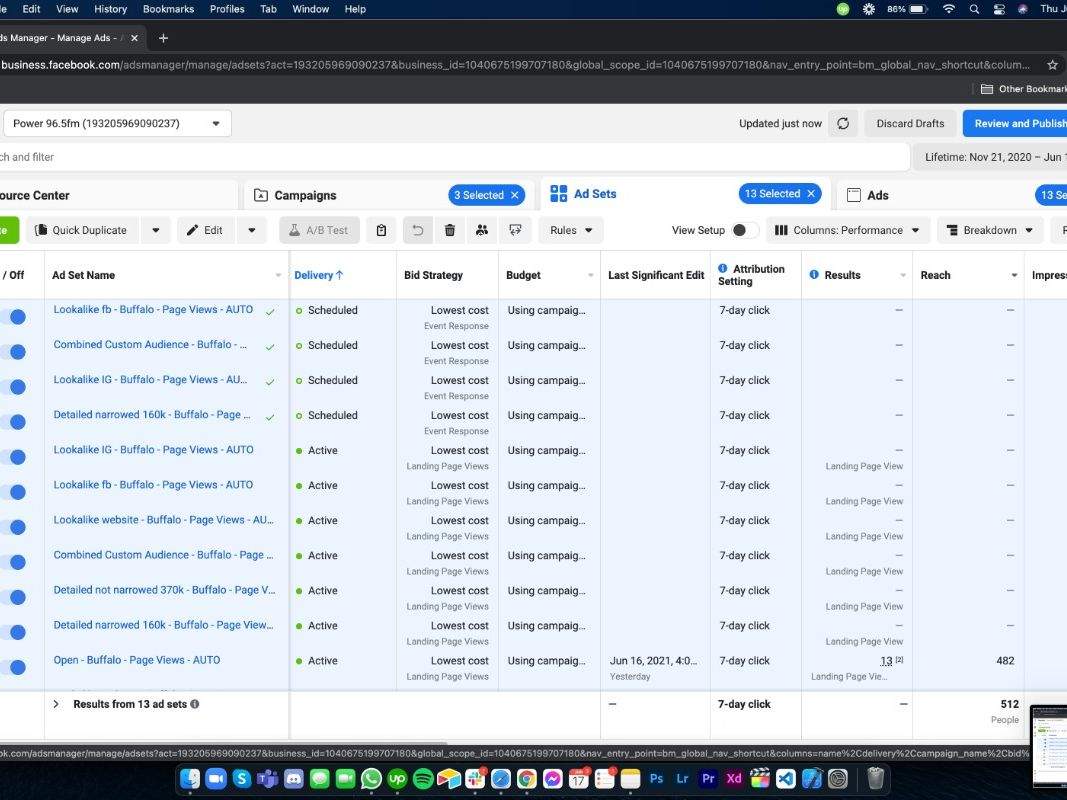Toggle off Detailed narrowed 160k Scheduled ad set
The height and width of the screenshot is (800, 1067).
[14, 422]
